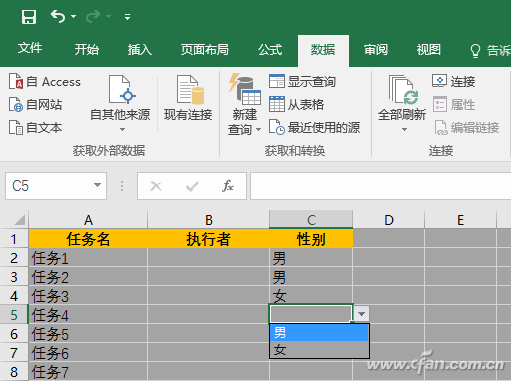Screen dimensions: 511x381
Task: Click the 执行者 header cell
Action: click(x=208, y=239)
